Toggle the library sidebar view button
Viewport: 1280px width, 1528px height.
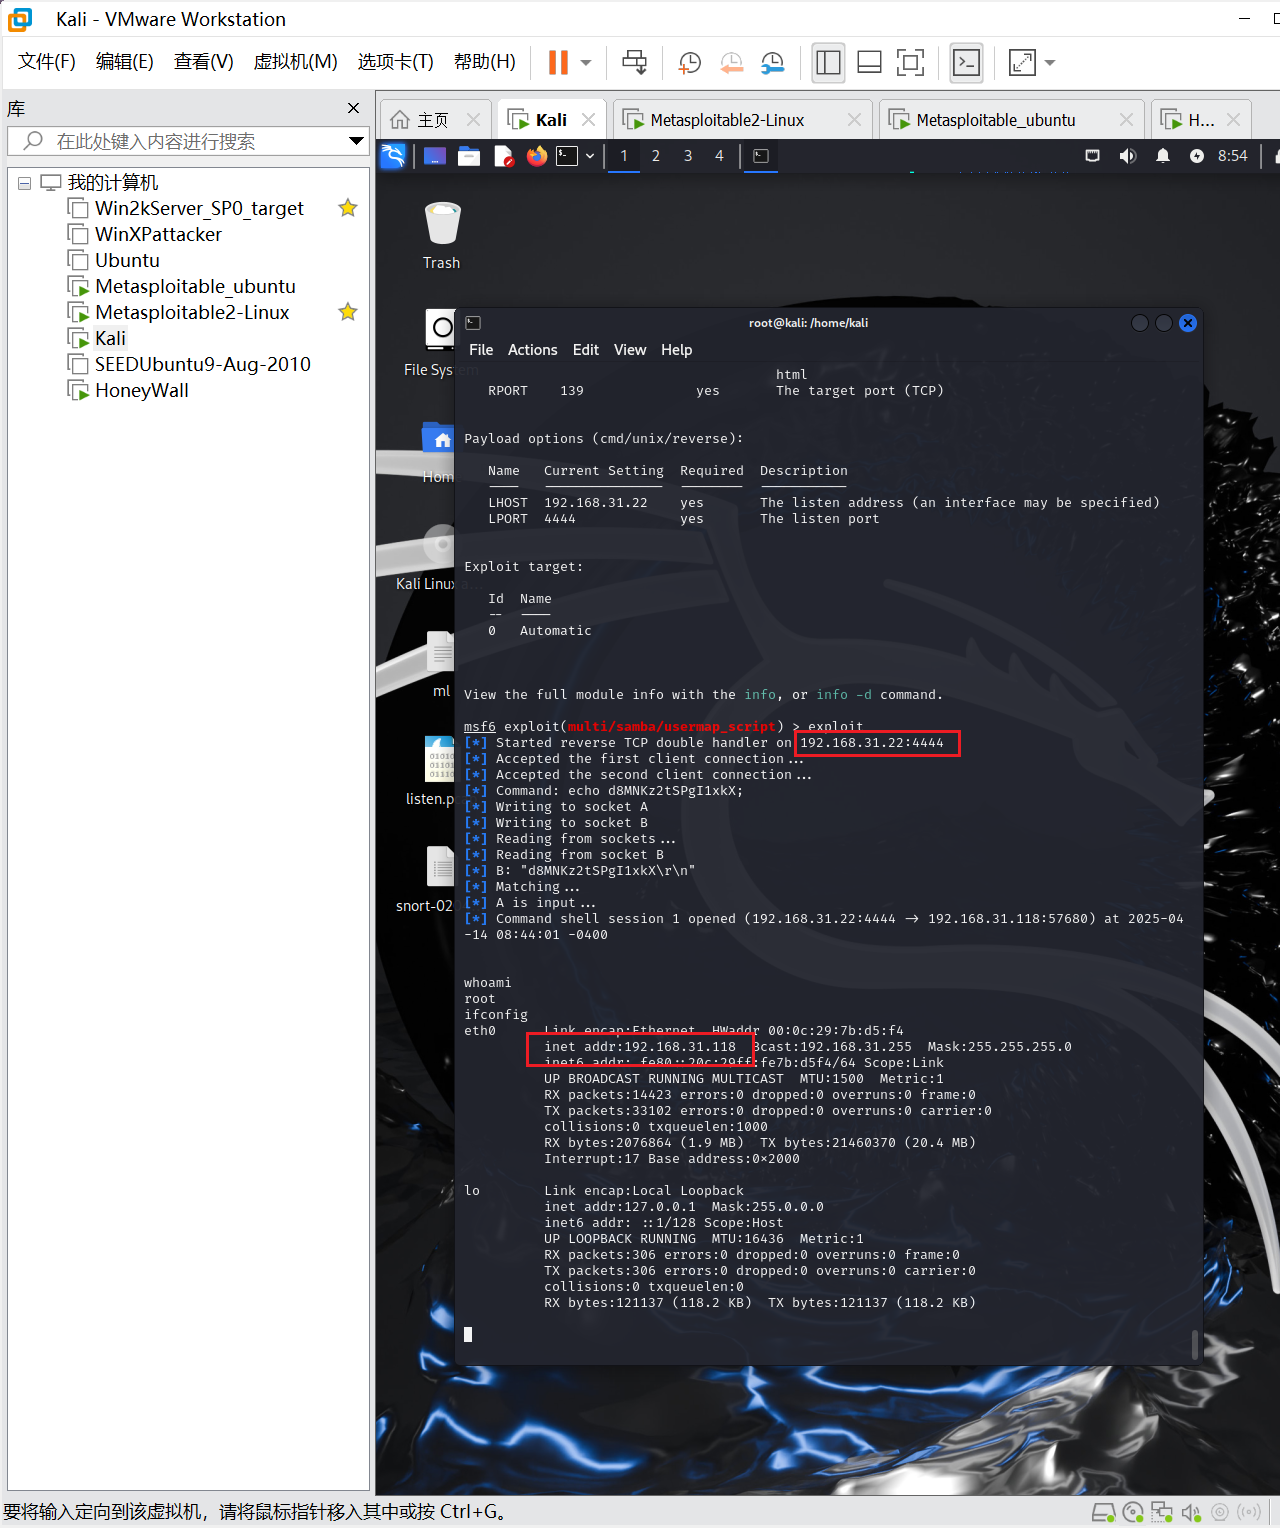828,62
